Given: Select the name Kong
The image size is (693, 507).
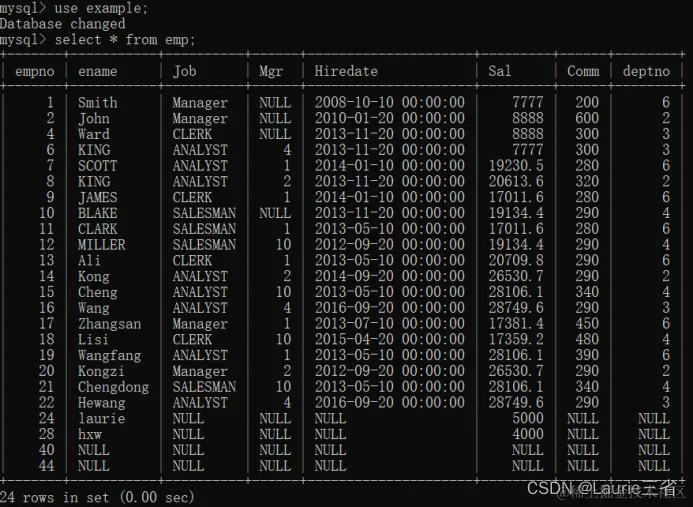Looking at the screenshot, I should [94, 276].
